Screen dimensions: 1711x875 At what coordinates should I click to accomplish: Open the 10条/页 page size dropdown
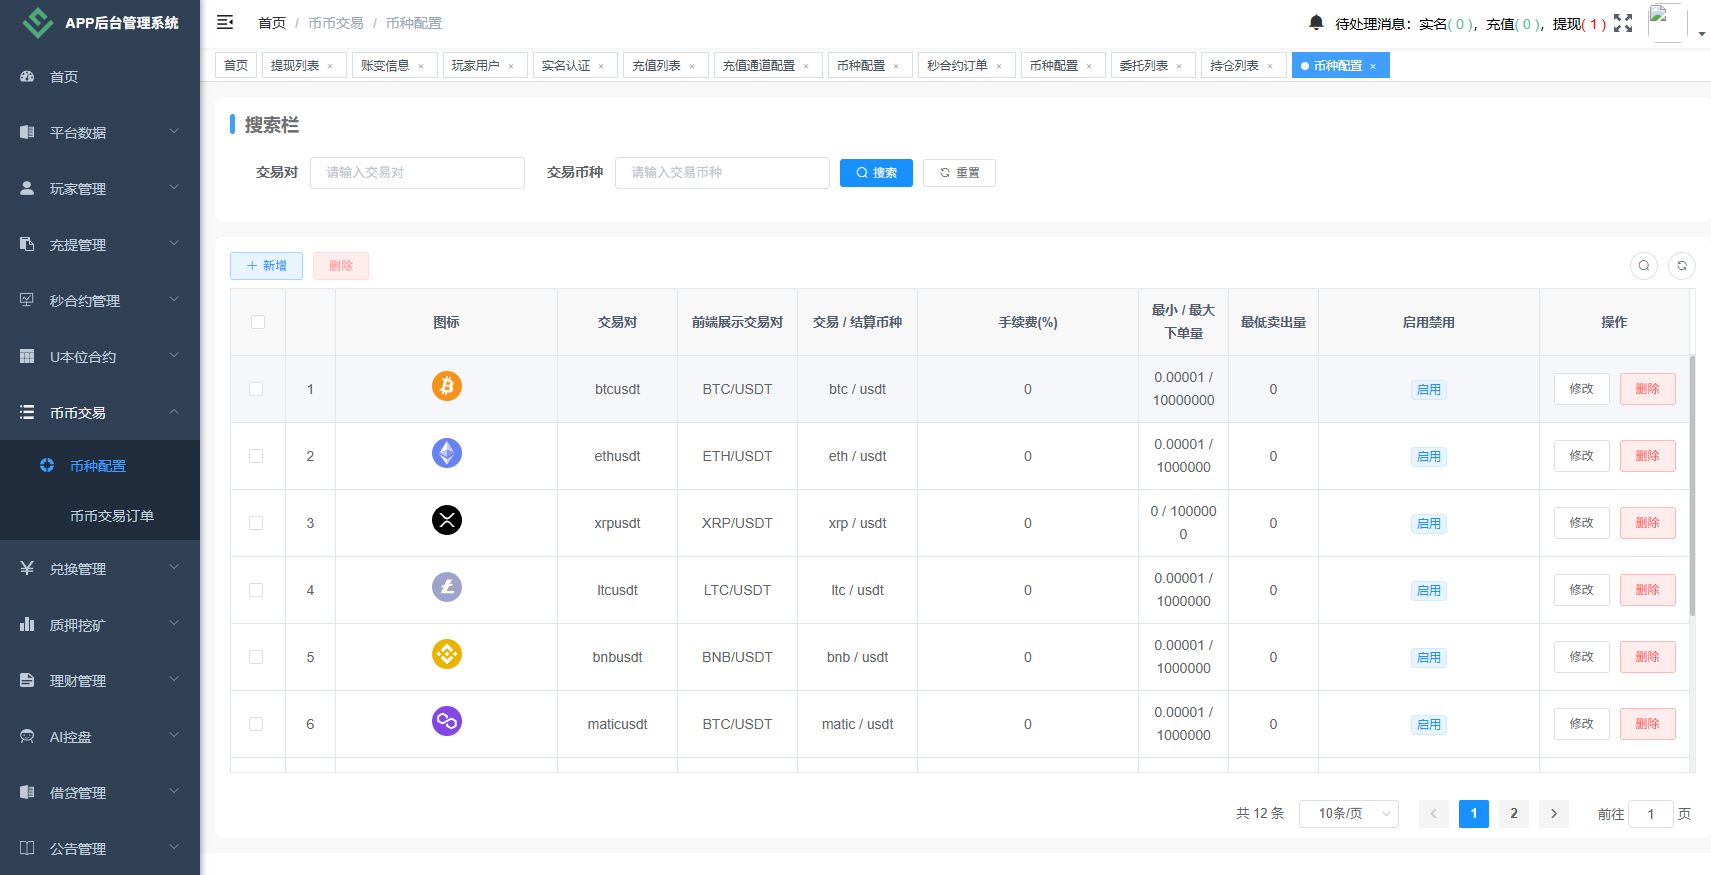coord(1348,814)
